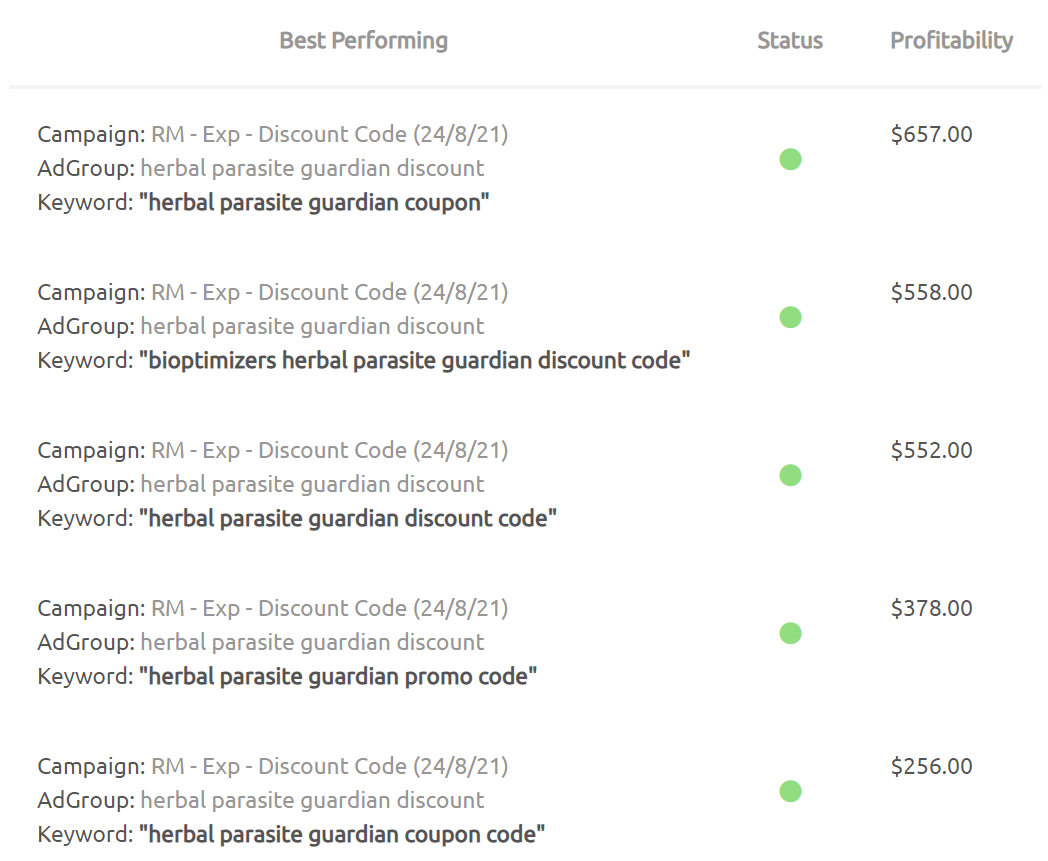Open AdGroup link in second row

point(312,327)
